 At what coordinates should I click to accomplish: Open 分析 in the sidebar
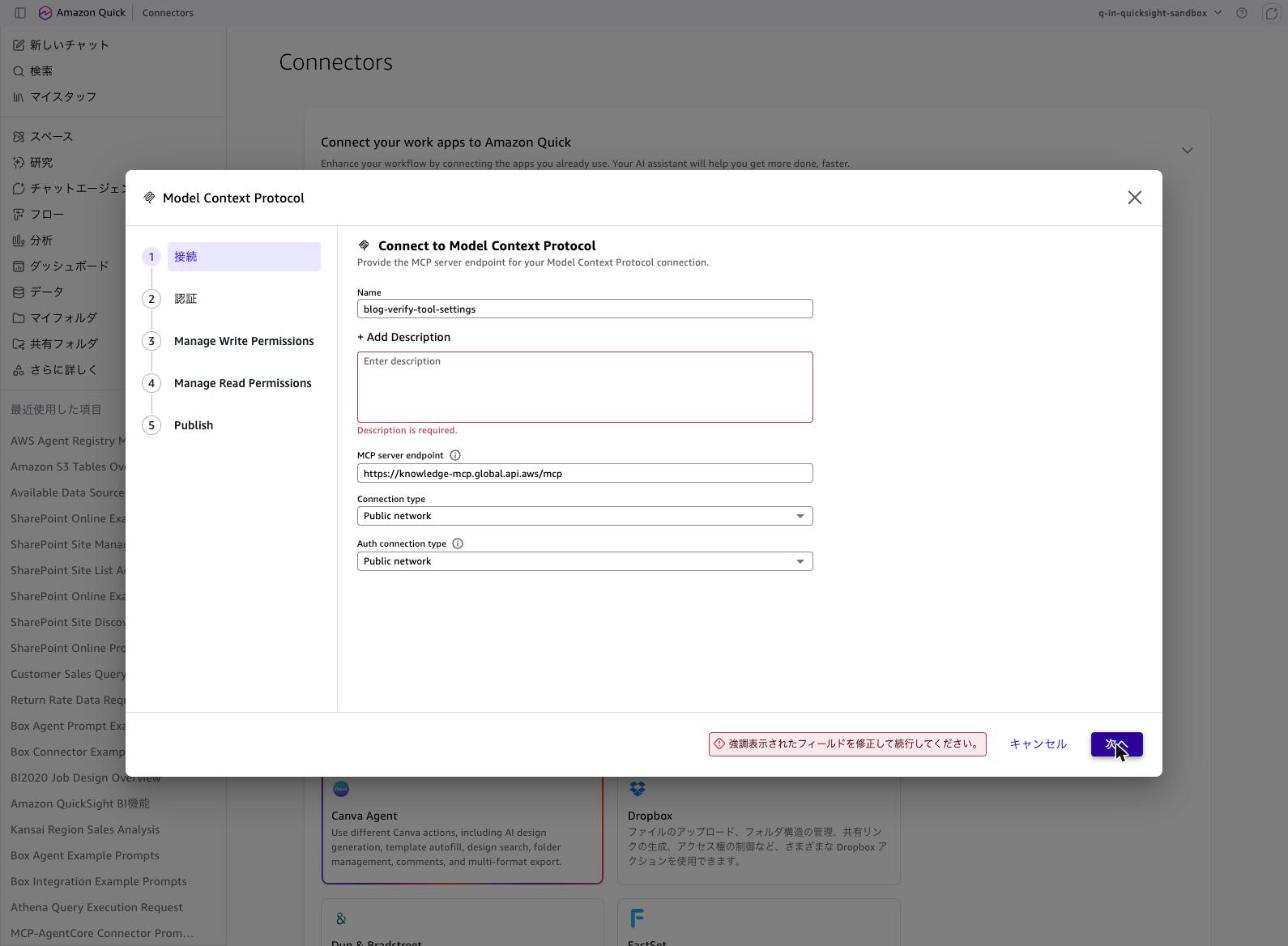click(33, 241)
